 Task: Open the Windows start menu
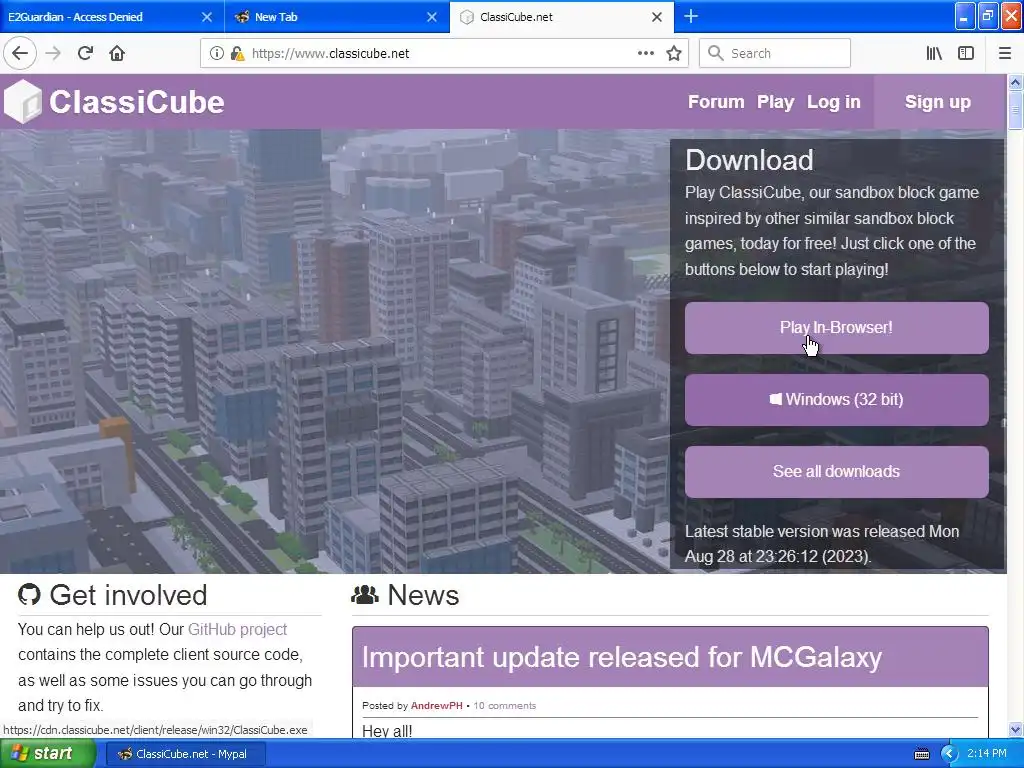point(48,754)
